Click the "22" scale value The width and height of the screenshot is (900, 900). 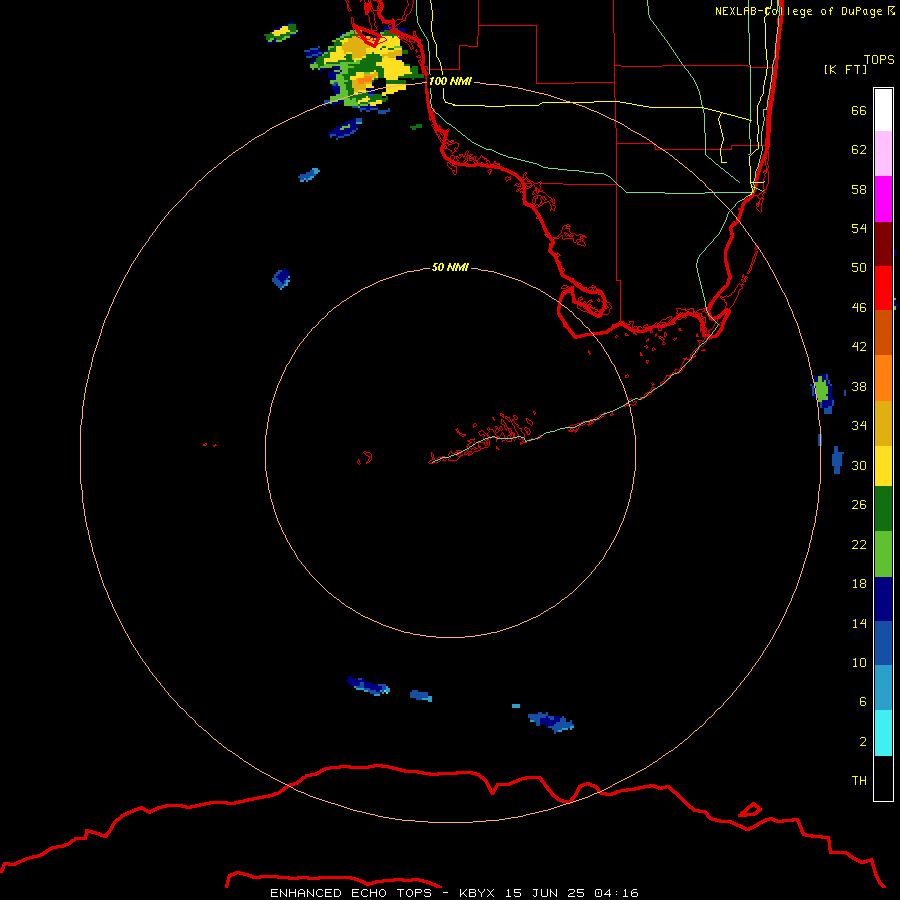coord(859,544)
